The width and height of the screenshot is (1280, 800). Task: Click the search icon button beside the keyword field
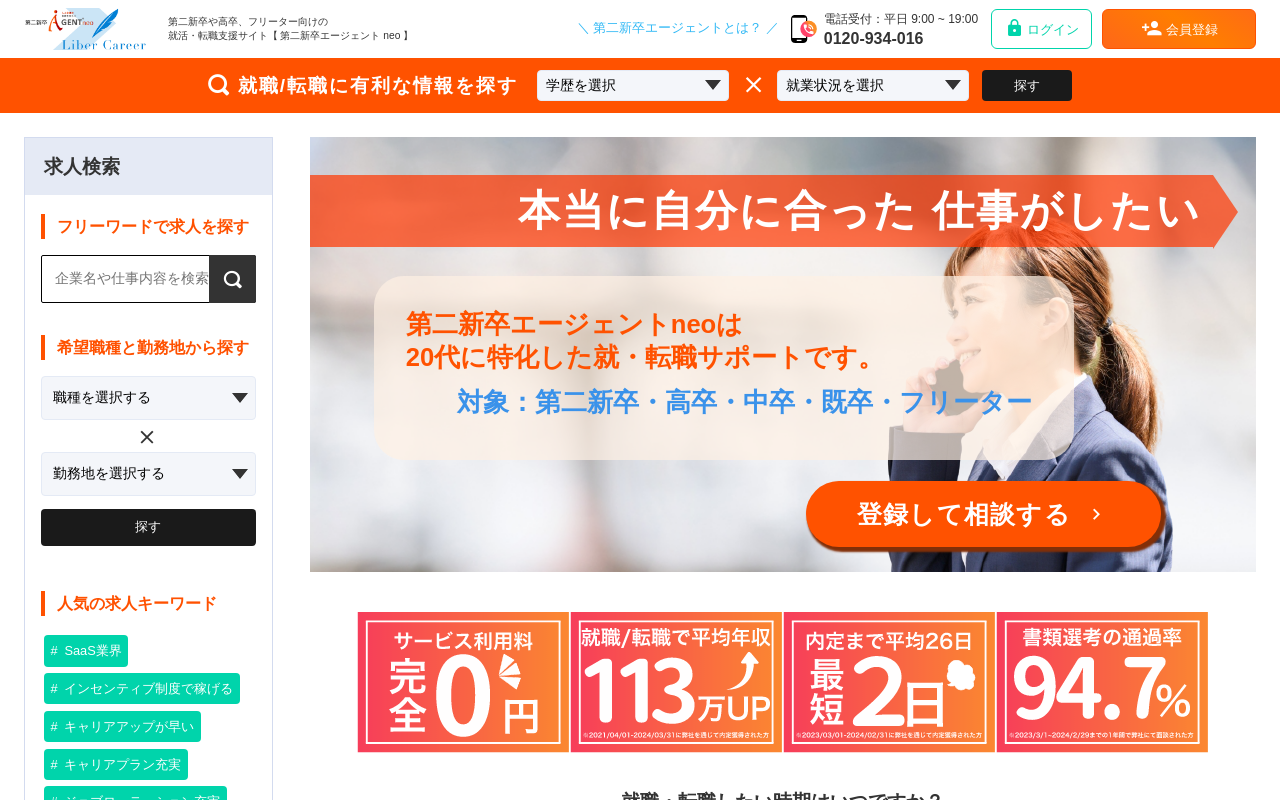coord(233,279)
